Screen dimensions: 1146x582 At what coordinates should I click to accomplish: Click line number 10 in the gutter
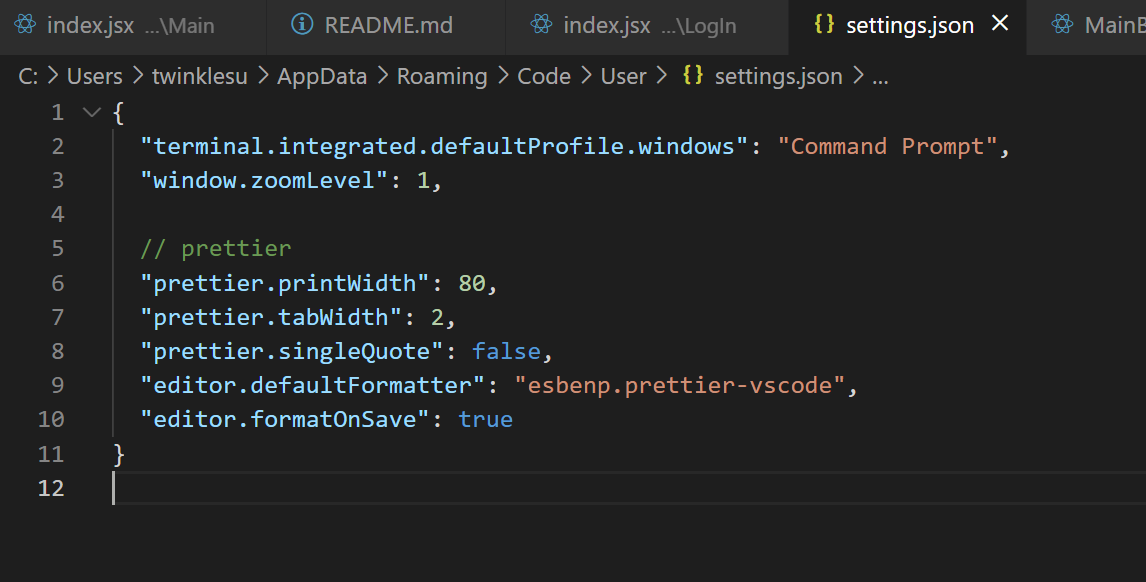point(51,419)
